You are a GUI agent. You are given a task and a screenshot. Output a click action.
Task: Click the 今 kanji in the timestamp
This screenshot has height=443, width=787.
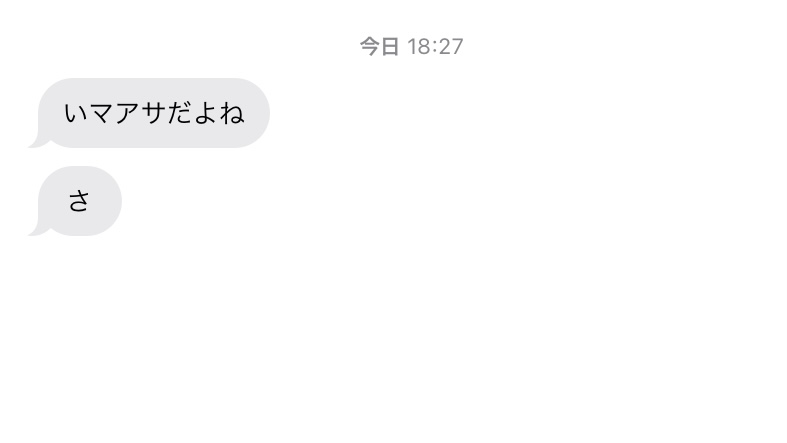coord(369,47)
